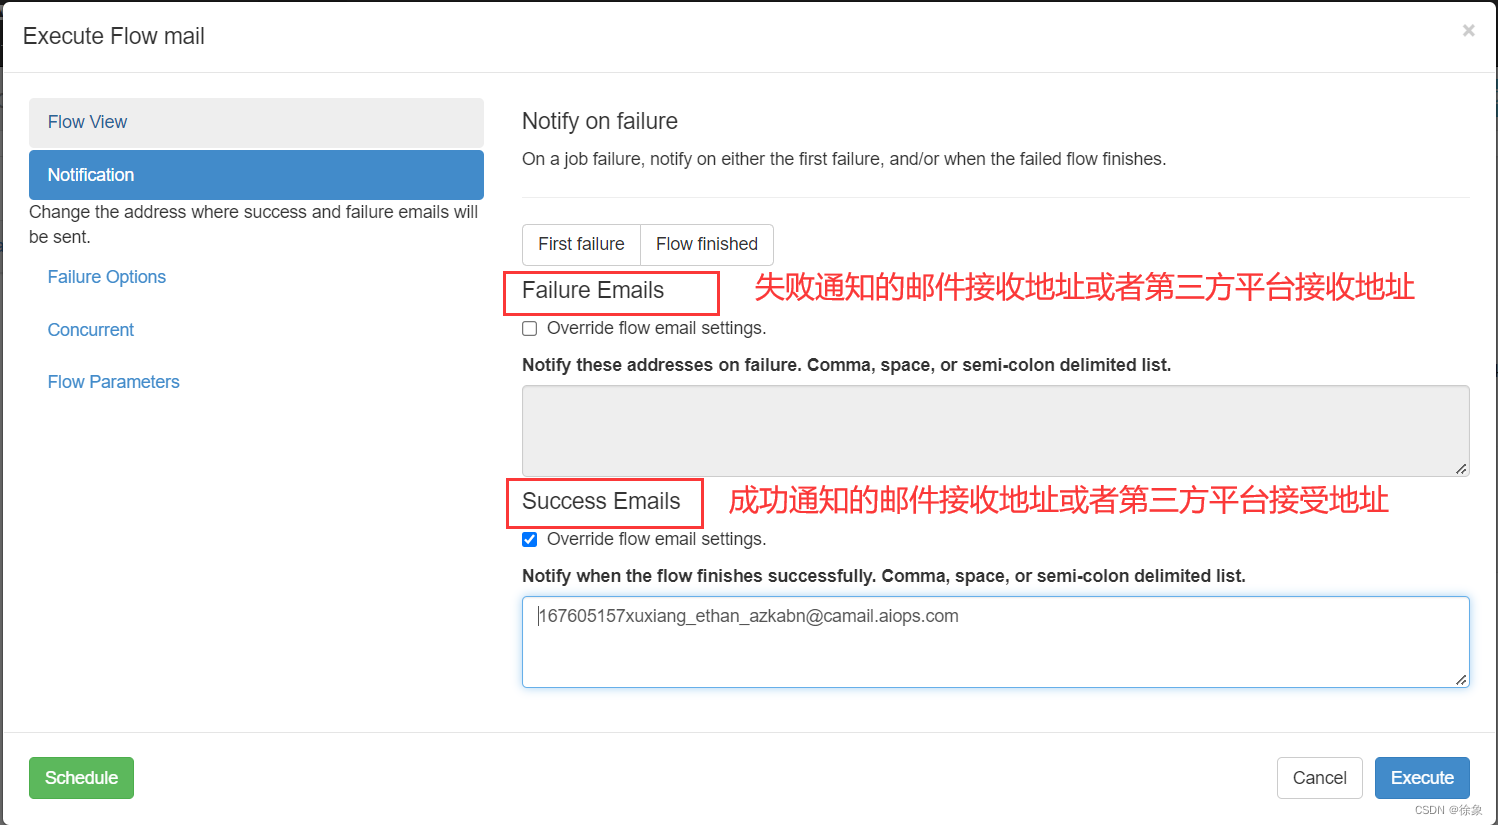This screenshot has width=1498, height=825.
Task: Click the 'Change the address where success' description
Action: [x=254, y=224]
